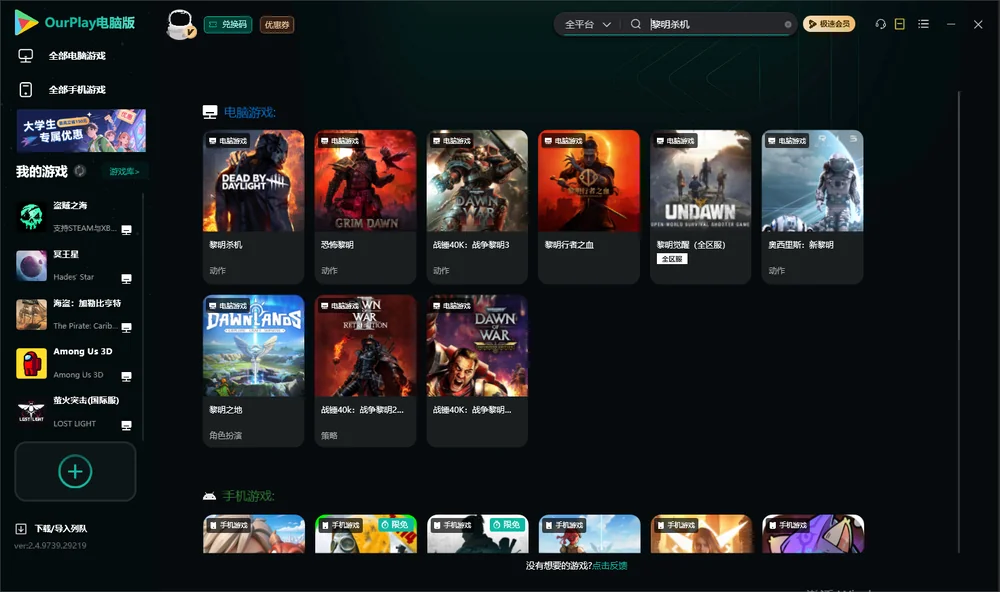Screen dimensions: 1000x592
Task: Select 全部电脑游戏 in the sidebar
Action: [77, 56]
